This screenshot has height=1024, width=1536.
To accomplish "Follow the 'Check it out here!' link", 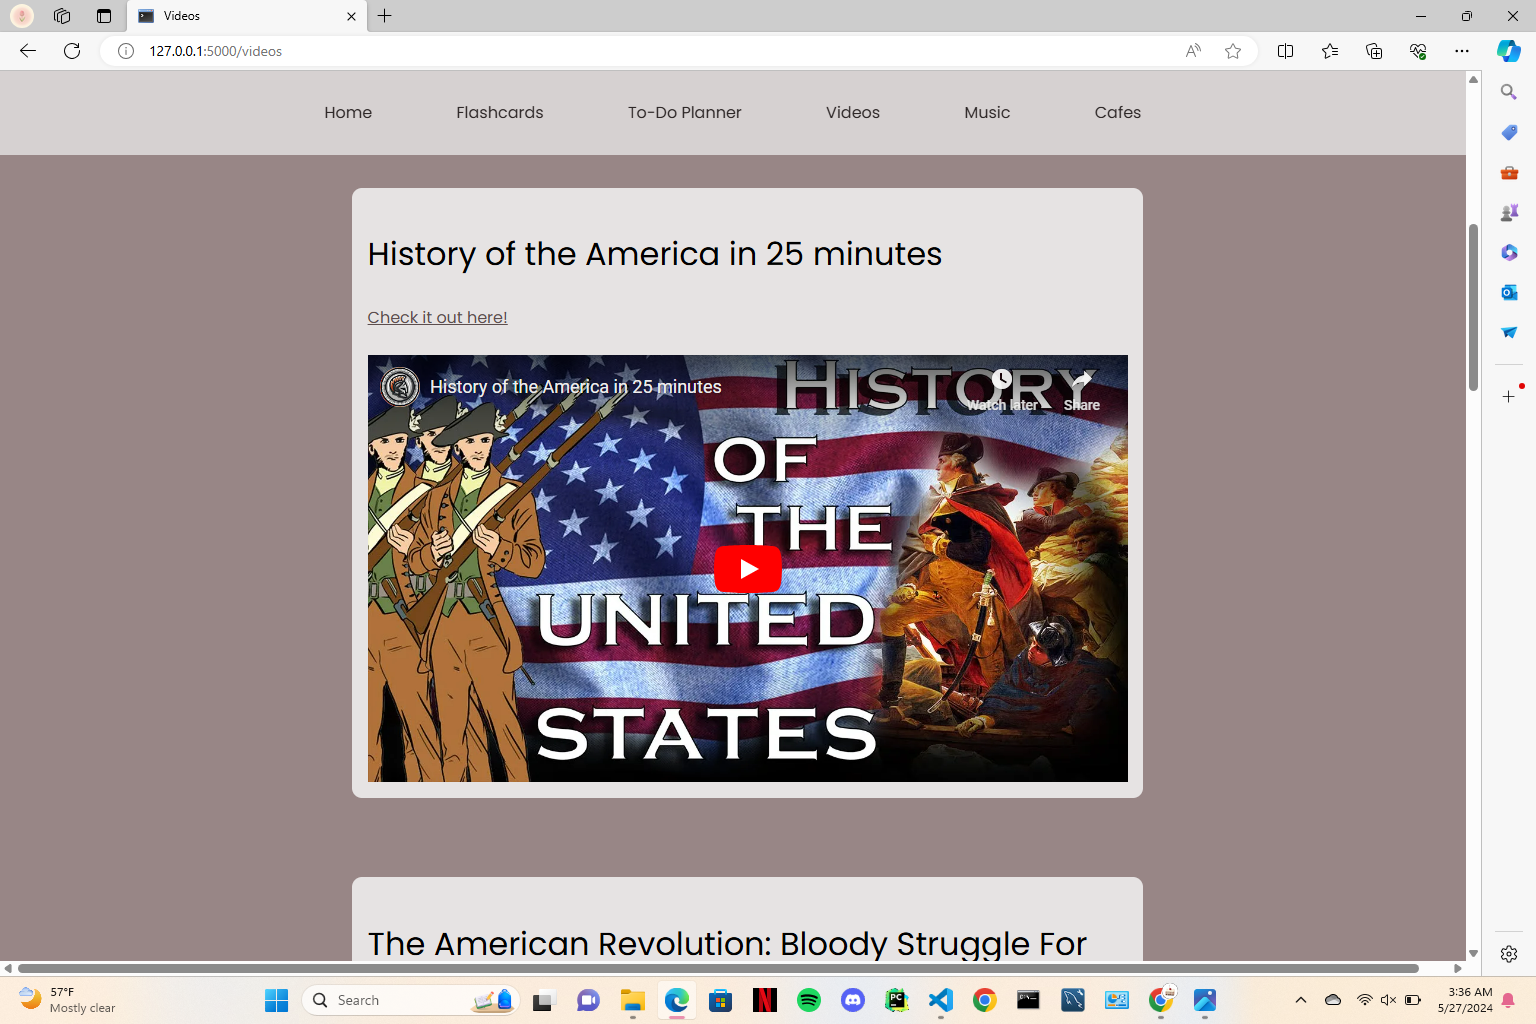I will (437, 317).
